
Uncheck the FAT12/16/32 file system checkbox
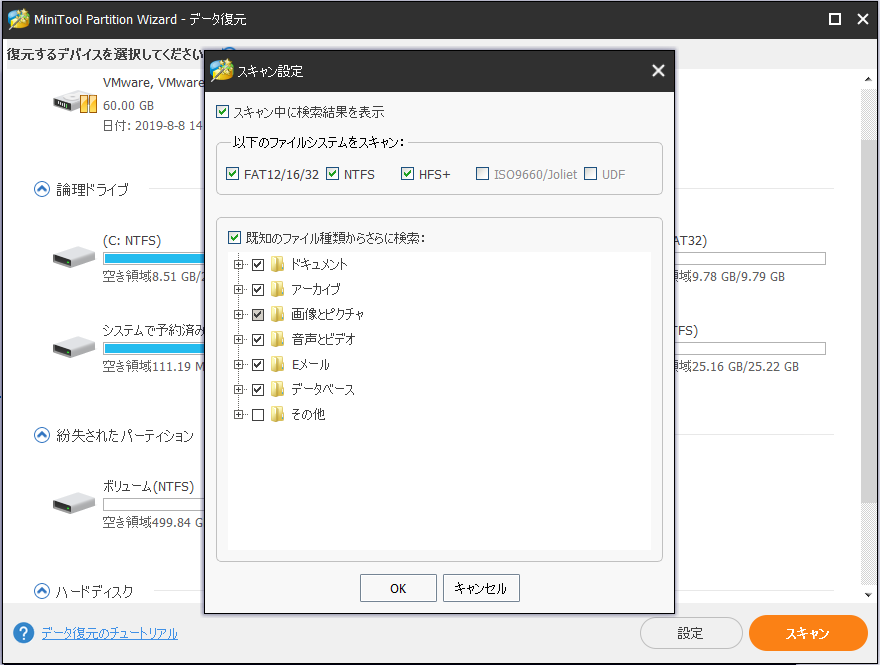tap(232, 173)
